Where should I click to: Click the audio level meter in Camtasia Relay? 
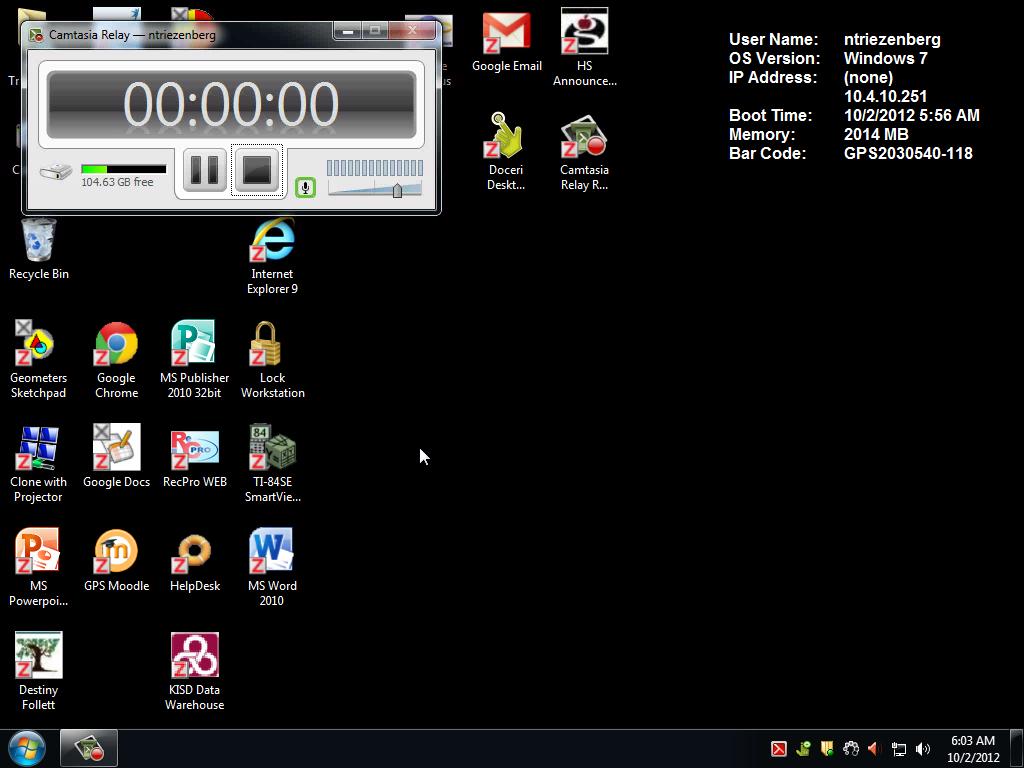(374, 168)
